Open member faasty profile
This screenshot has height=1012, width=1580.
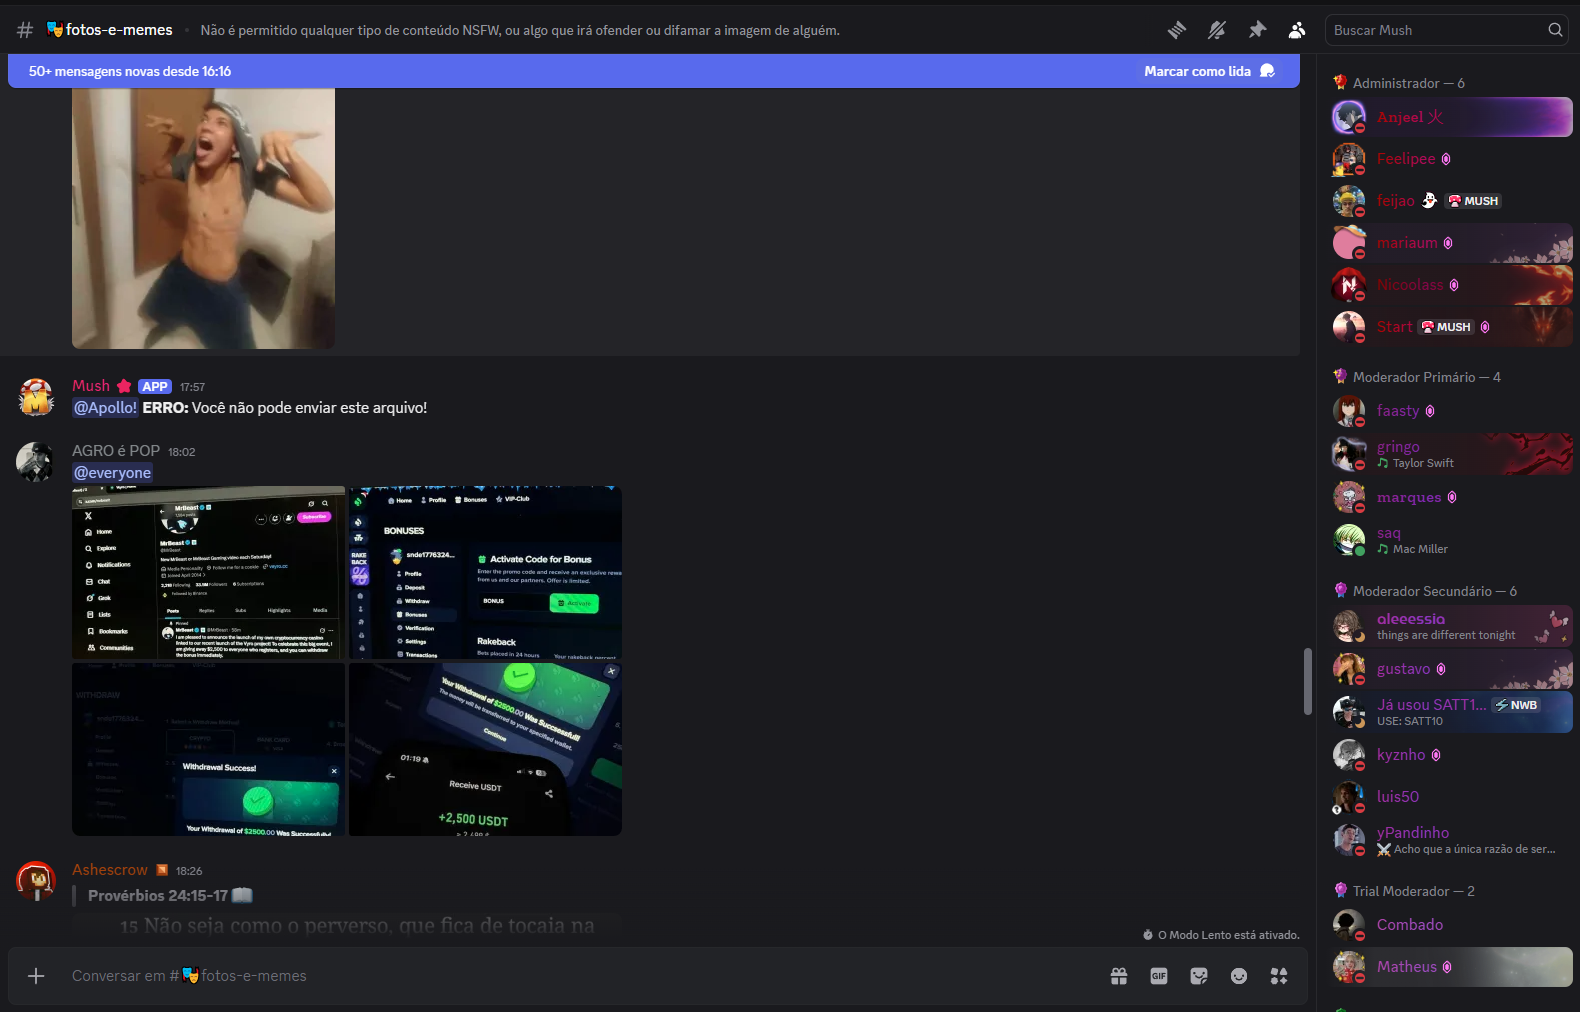1452,411
